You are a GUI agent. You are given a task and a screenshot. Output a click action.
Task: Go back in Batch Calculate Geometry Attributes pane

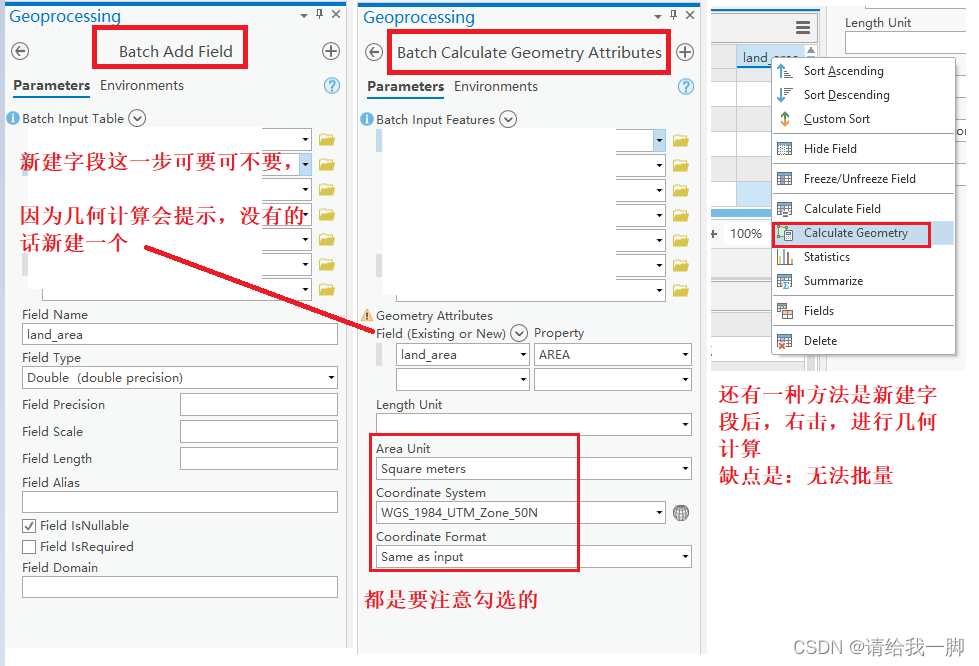point(374,52)
